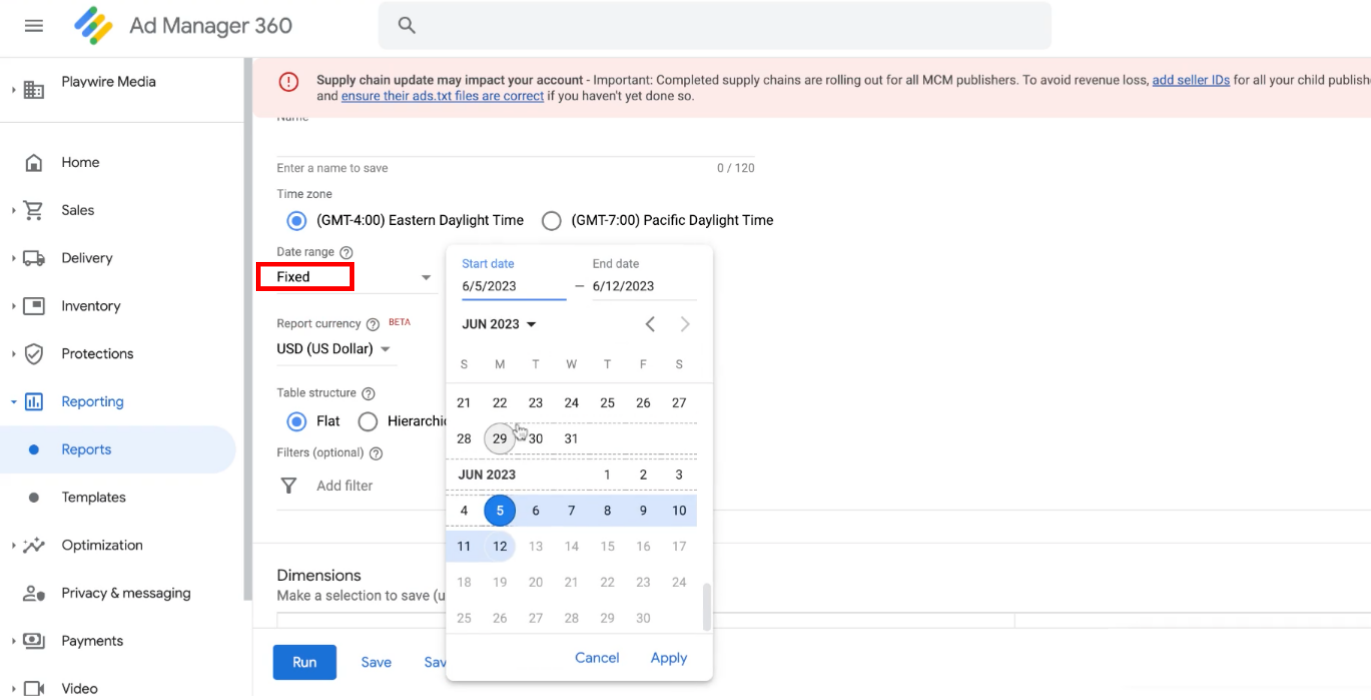Image resolution: width=1371 pixels, height=700 pixels.
Task: Choose the Hierarchical table structure option
Action: 368,421
